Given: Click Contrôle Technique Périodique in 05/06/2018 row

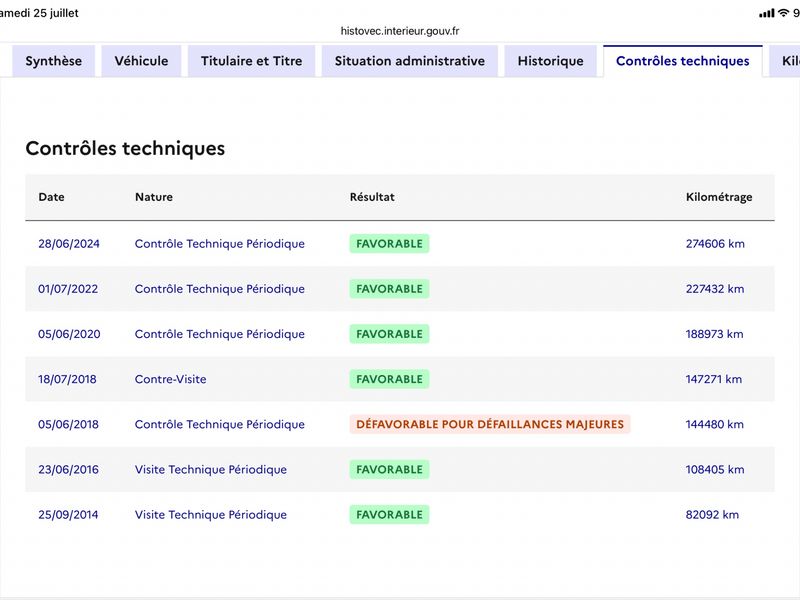Looking at the screenshot, I should [x=220, y=424].
